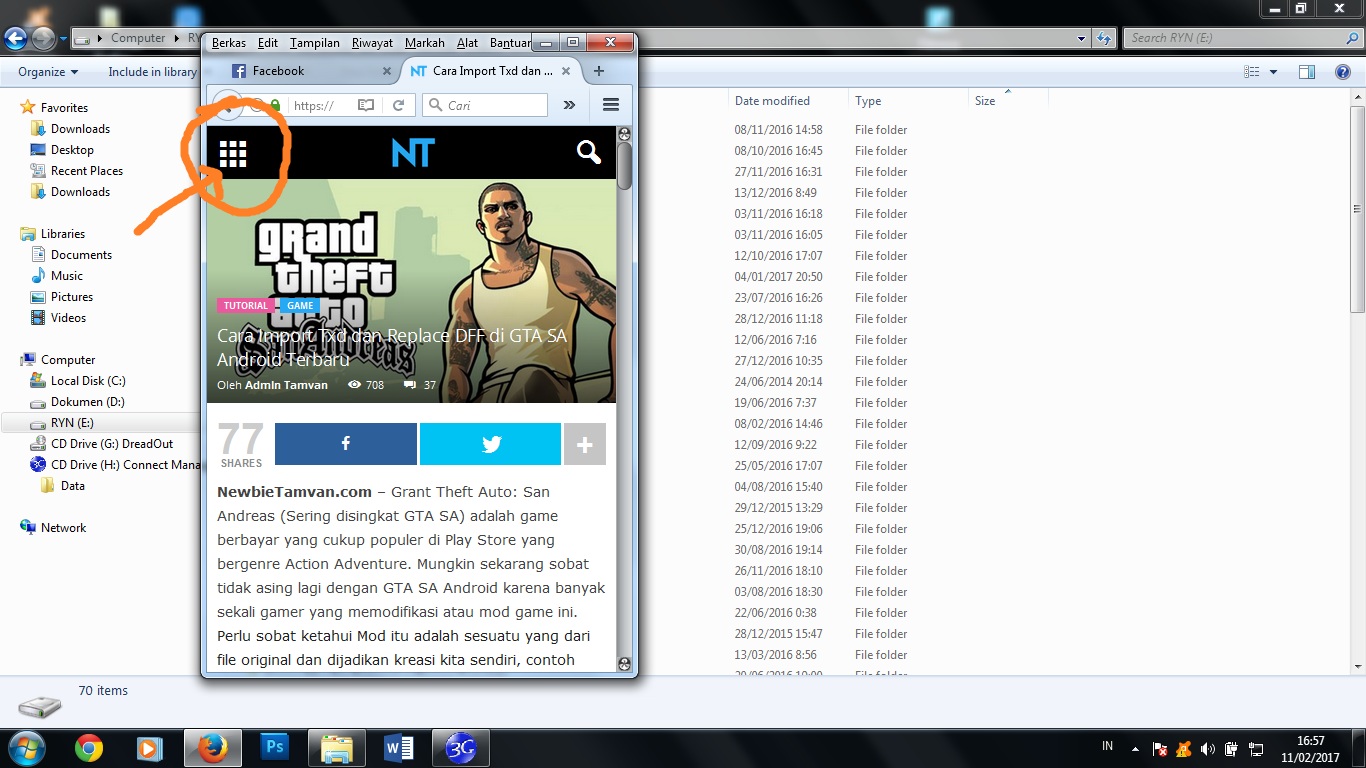Open Explorer recent pages dropdown arrow
Image resolution: width=1366 pixels, height=768 pixels.
63,39
